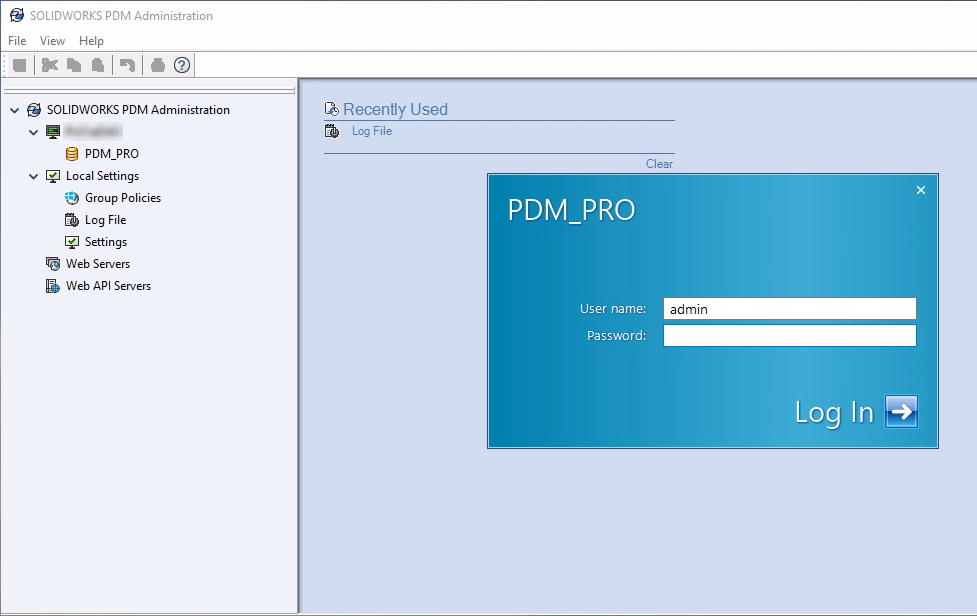Screen dimensions: 977x616
Task: Click the Cut scissors toolbar icon
Action: pyautogui.click(x=49, y=65)
